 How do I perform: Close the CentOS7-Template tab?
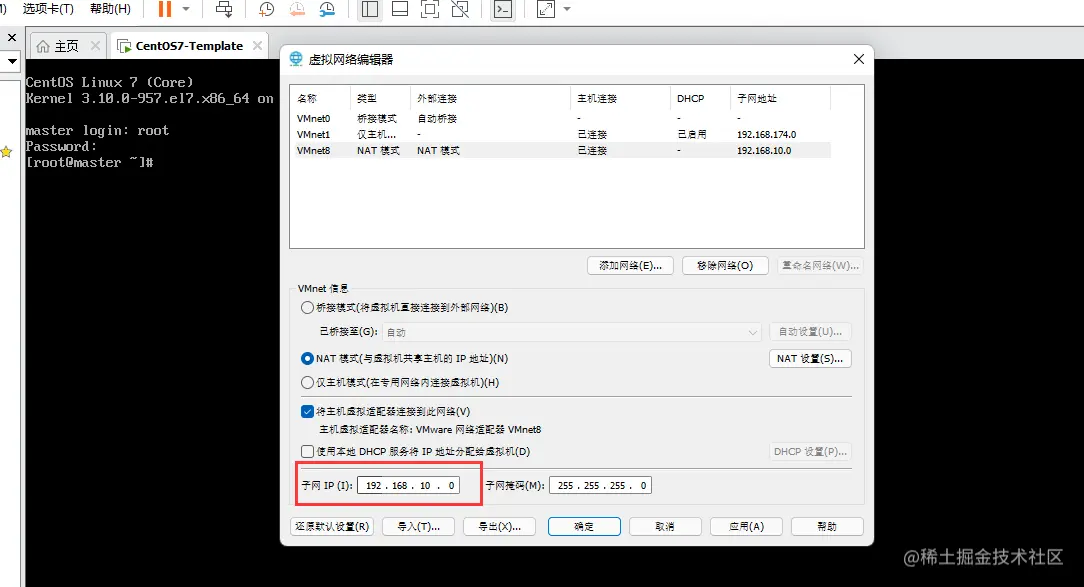click(257, 46)
